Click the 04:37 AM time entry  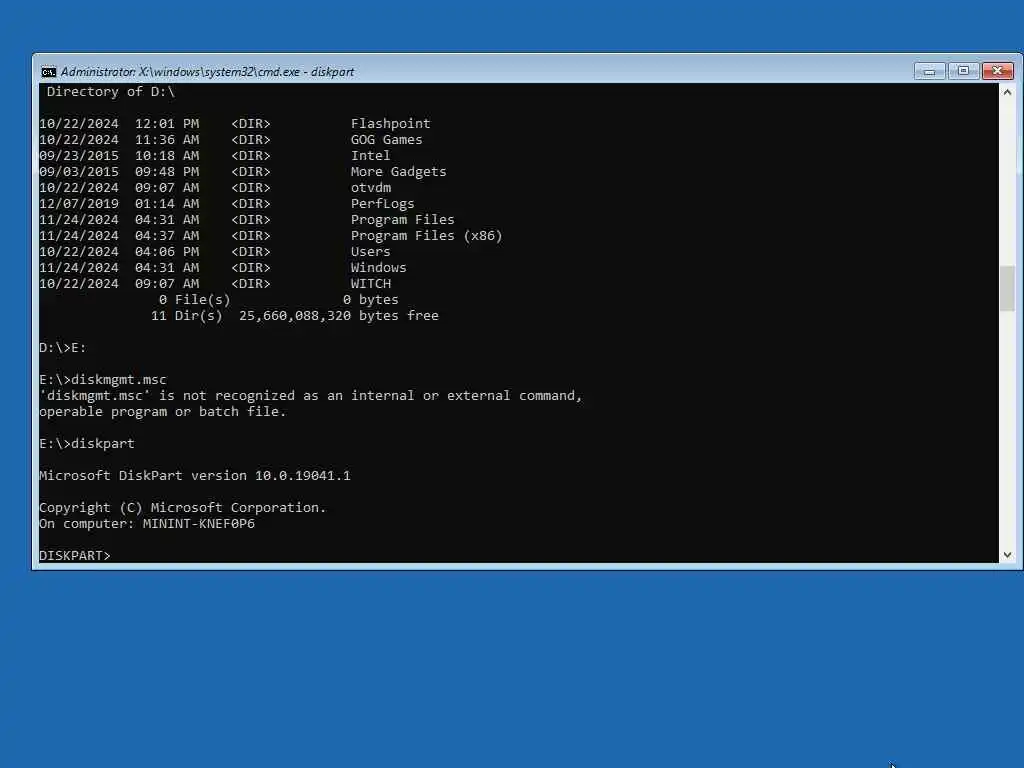pos(167,236)
